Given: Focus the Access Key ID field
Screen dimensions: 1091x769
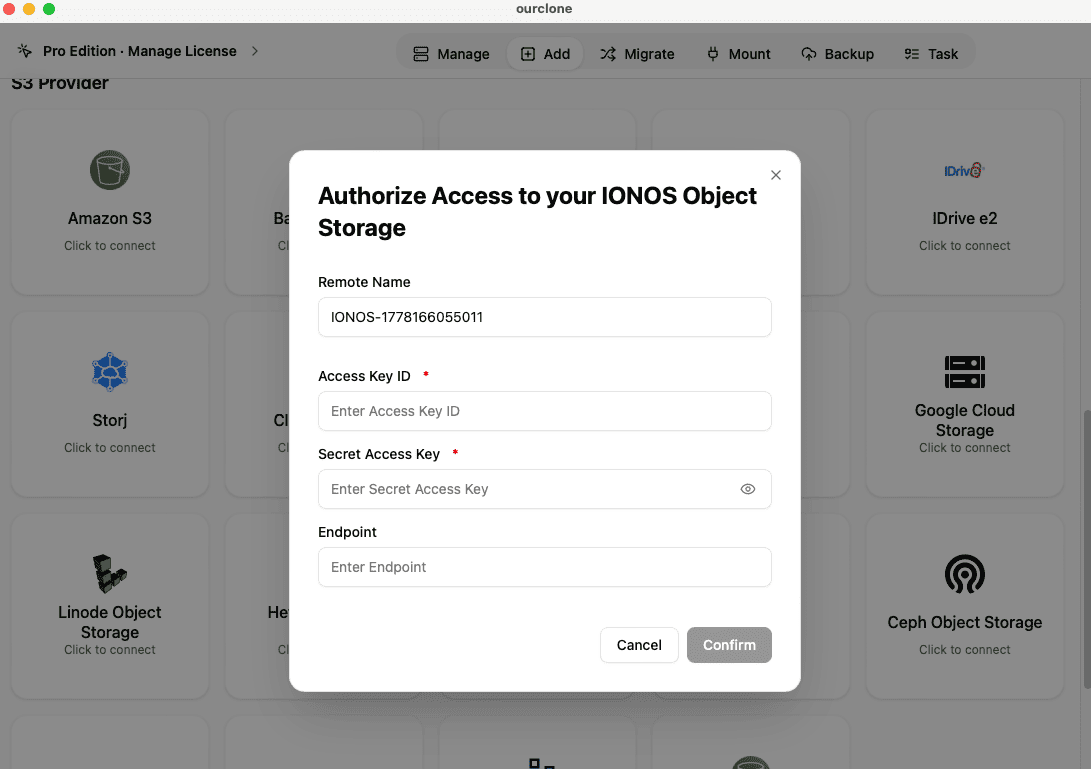Looking at the screenshot, I should point(544,411).
